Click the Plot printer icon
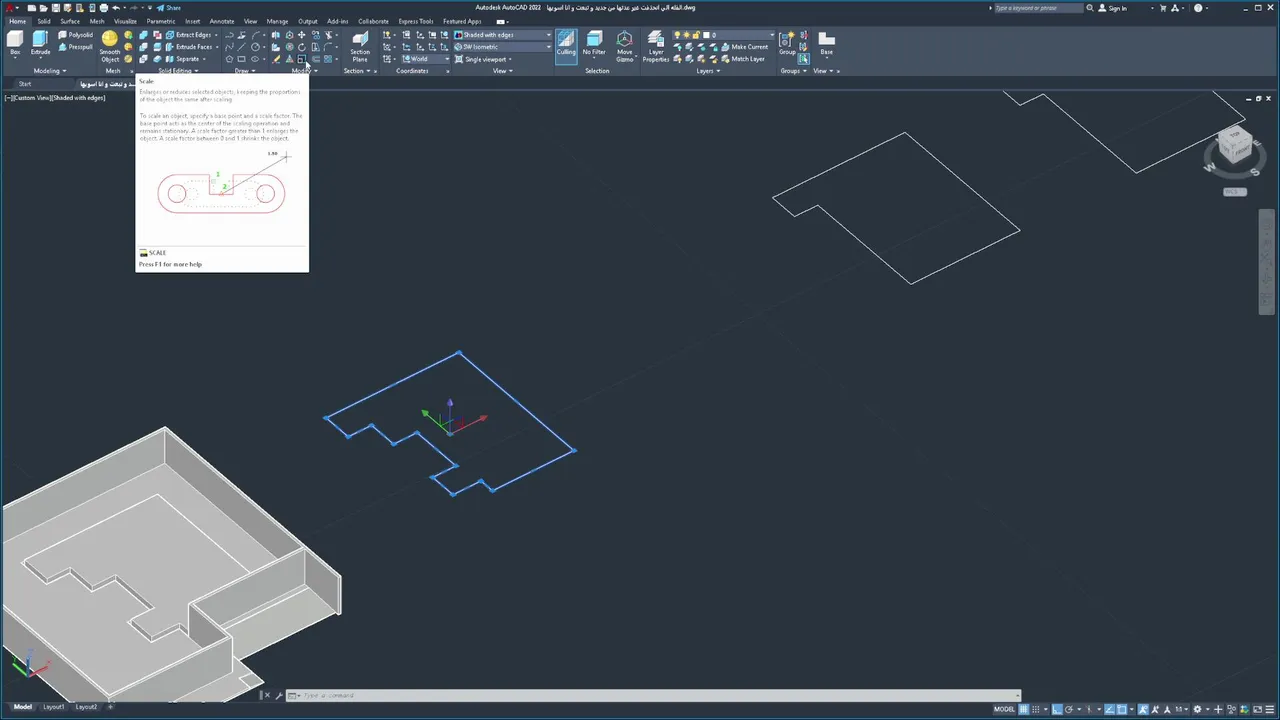 click(x=104, y=8)
